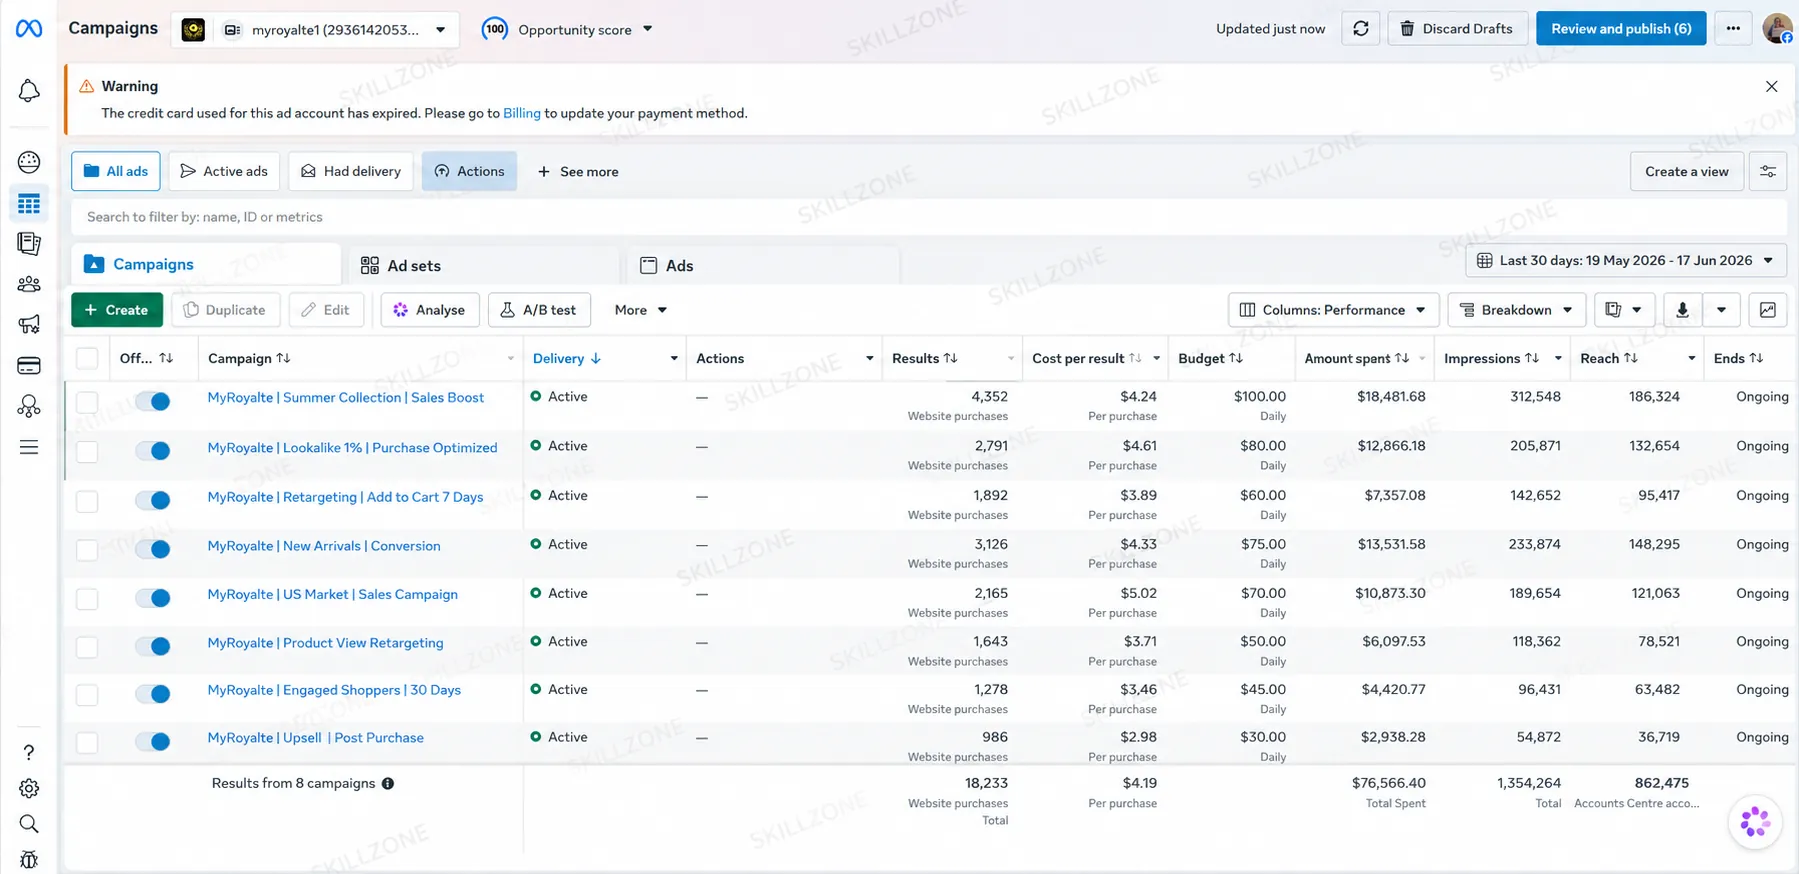The height and width of the screenshot is (874, 1799).
Task: Open the Last 30 days date range picker
Action: point(1626,261)
